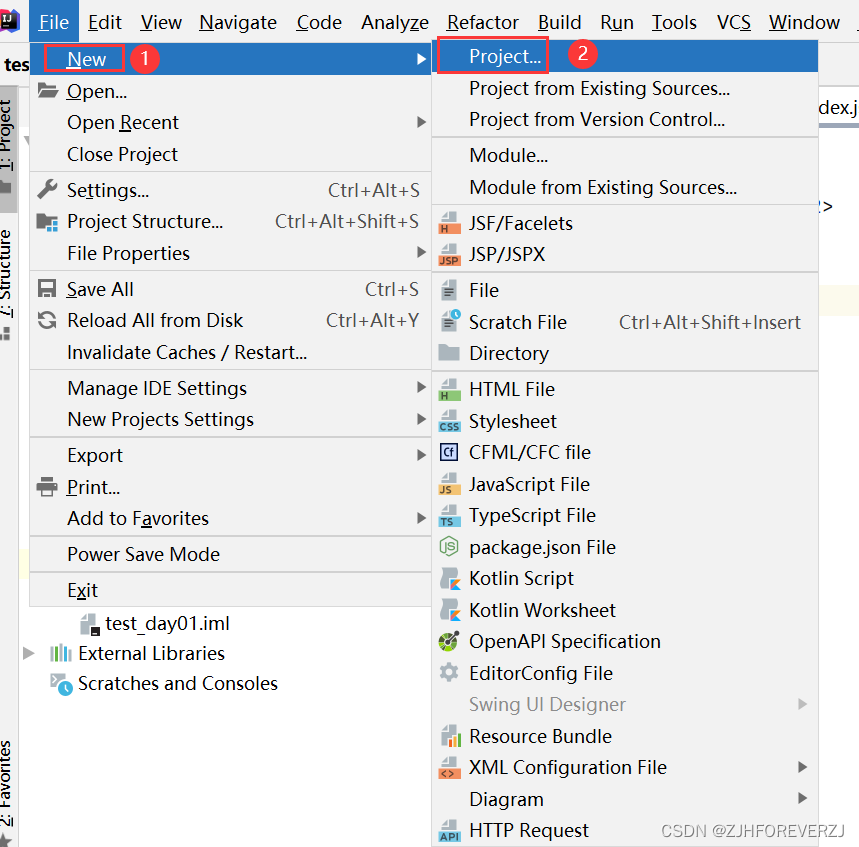Screen dimensions: 859x847
Task: Open the Edit menu
Action: pos(105,22)
